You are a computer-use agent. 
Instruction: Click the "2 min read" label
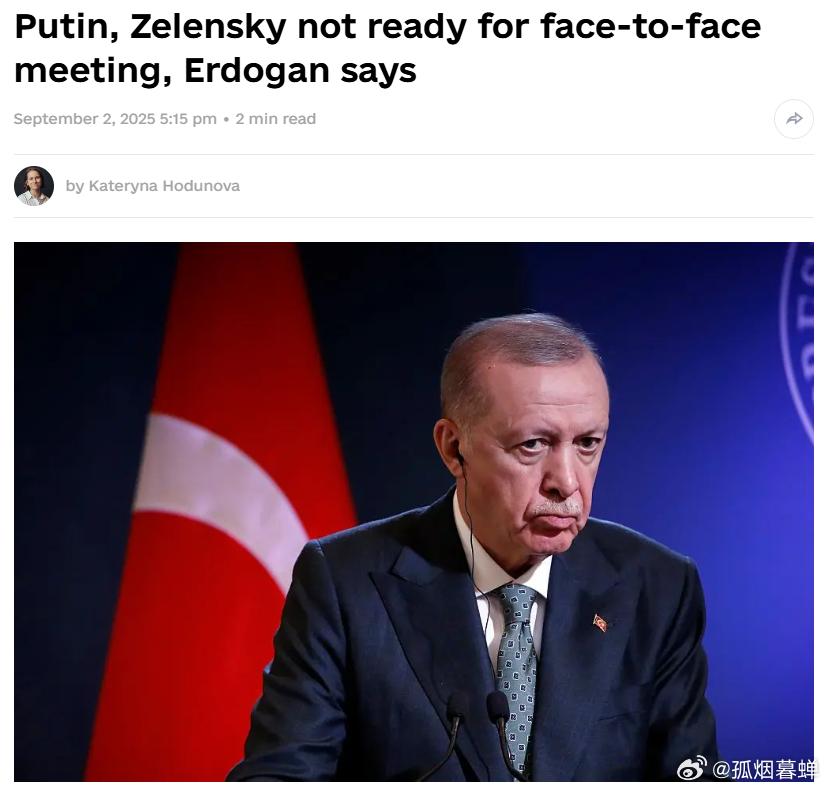coord(275,119)
